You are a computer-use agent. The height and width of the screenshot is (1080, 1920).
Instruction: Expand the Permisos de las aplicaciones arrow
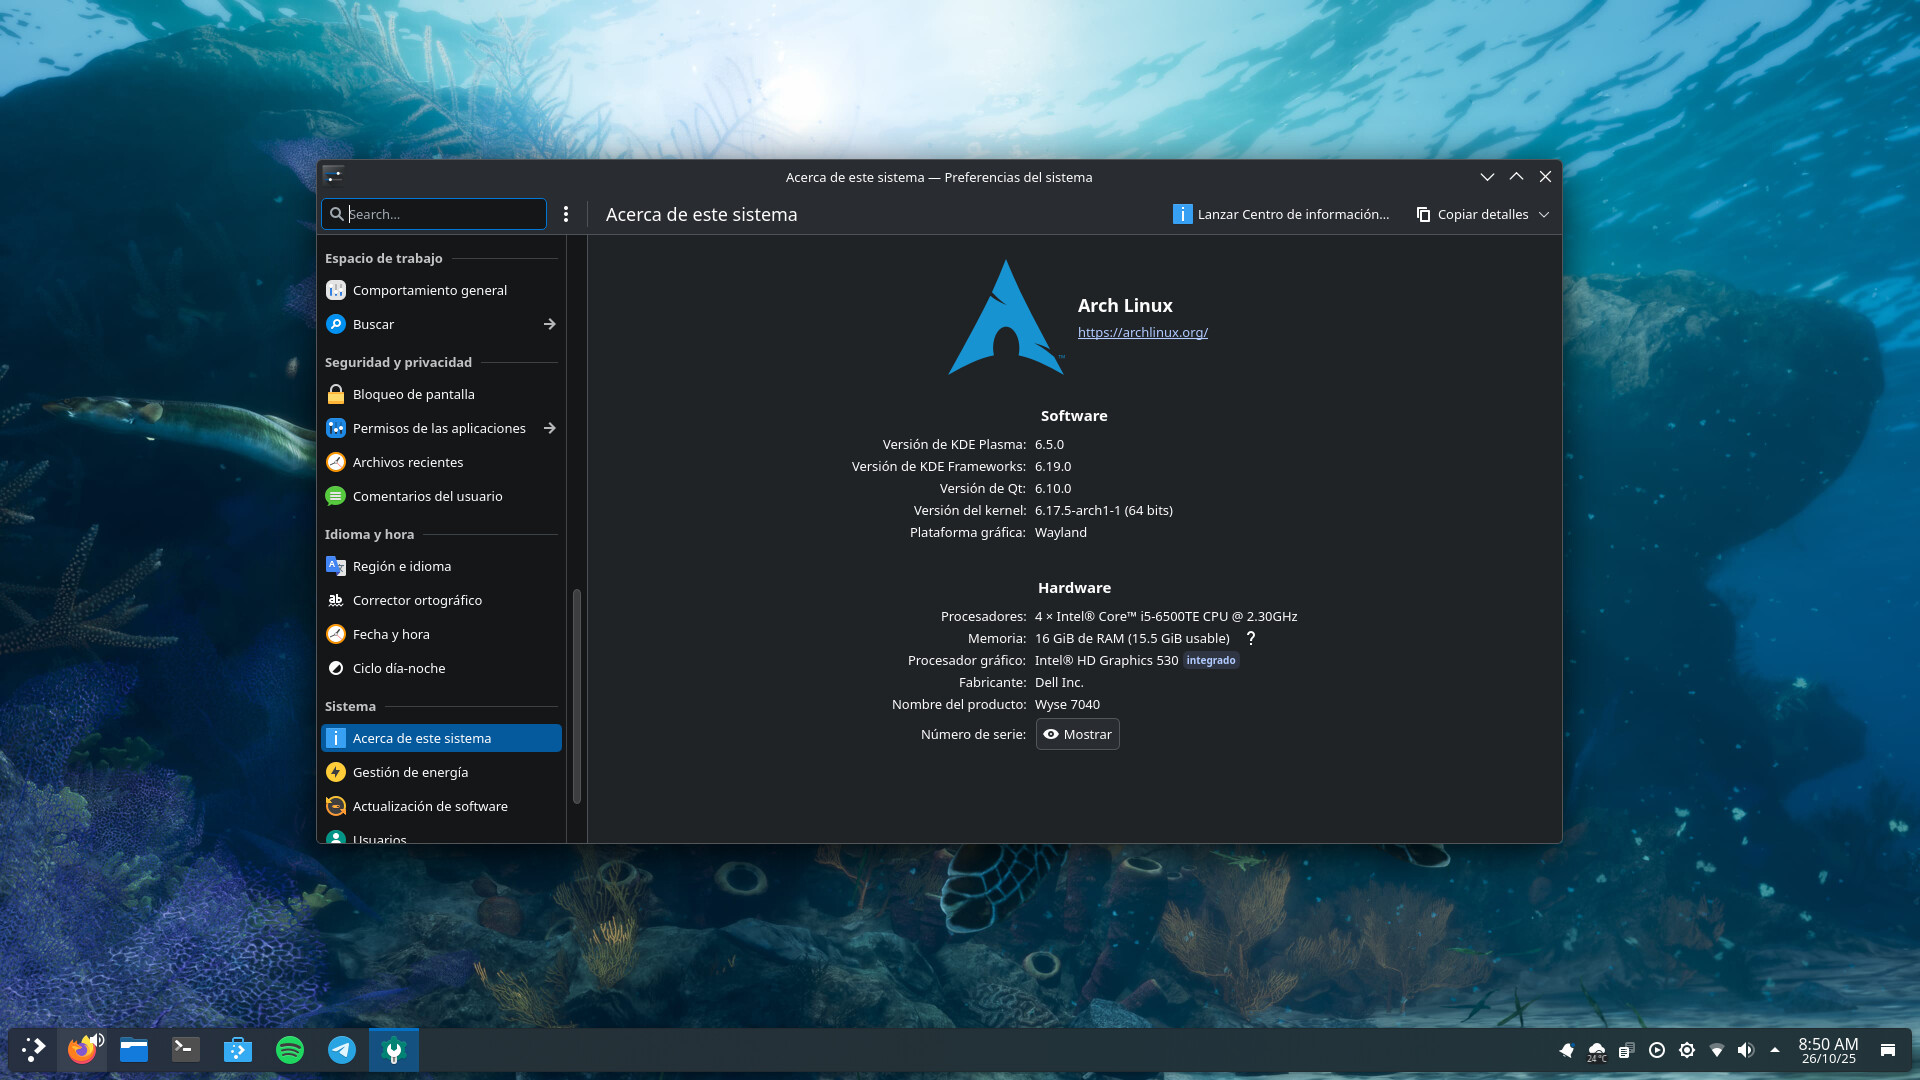point(549,429)
